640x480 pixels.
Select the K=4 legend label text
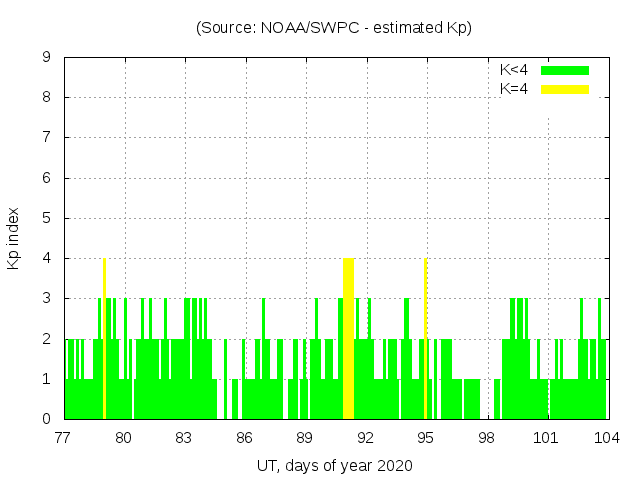pos(514,89)
